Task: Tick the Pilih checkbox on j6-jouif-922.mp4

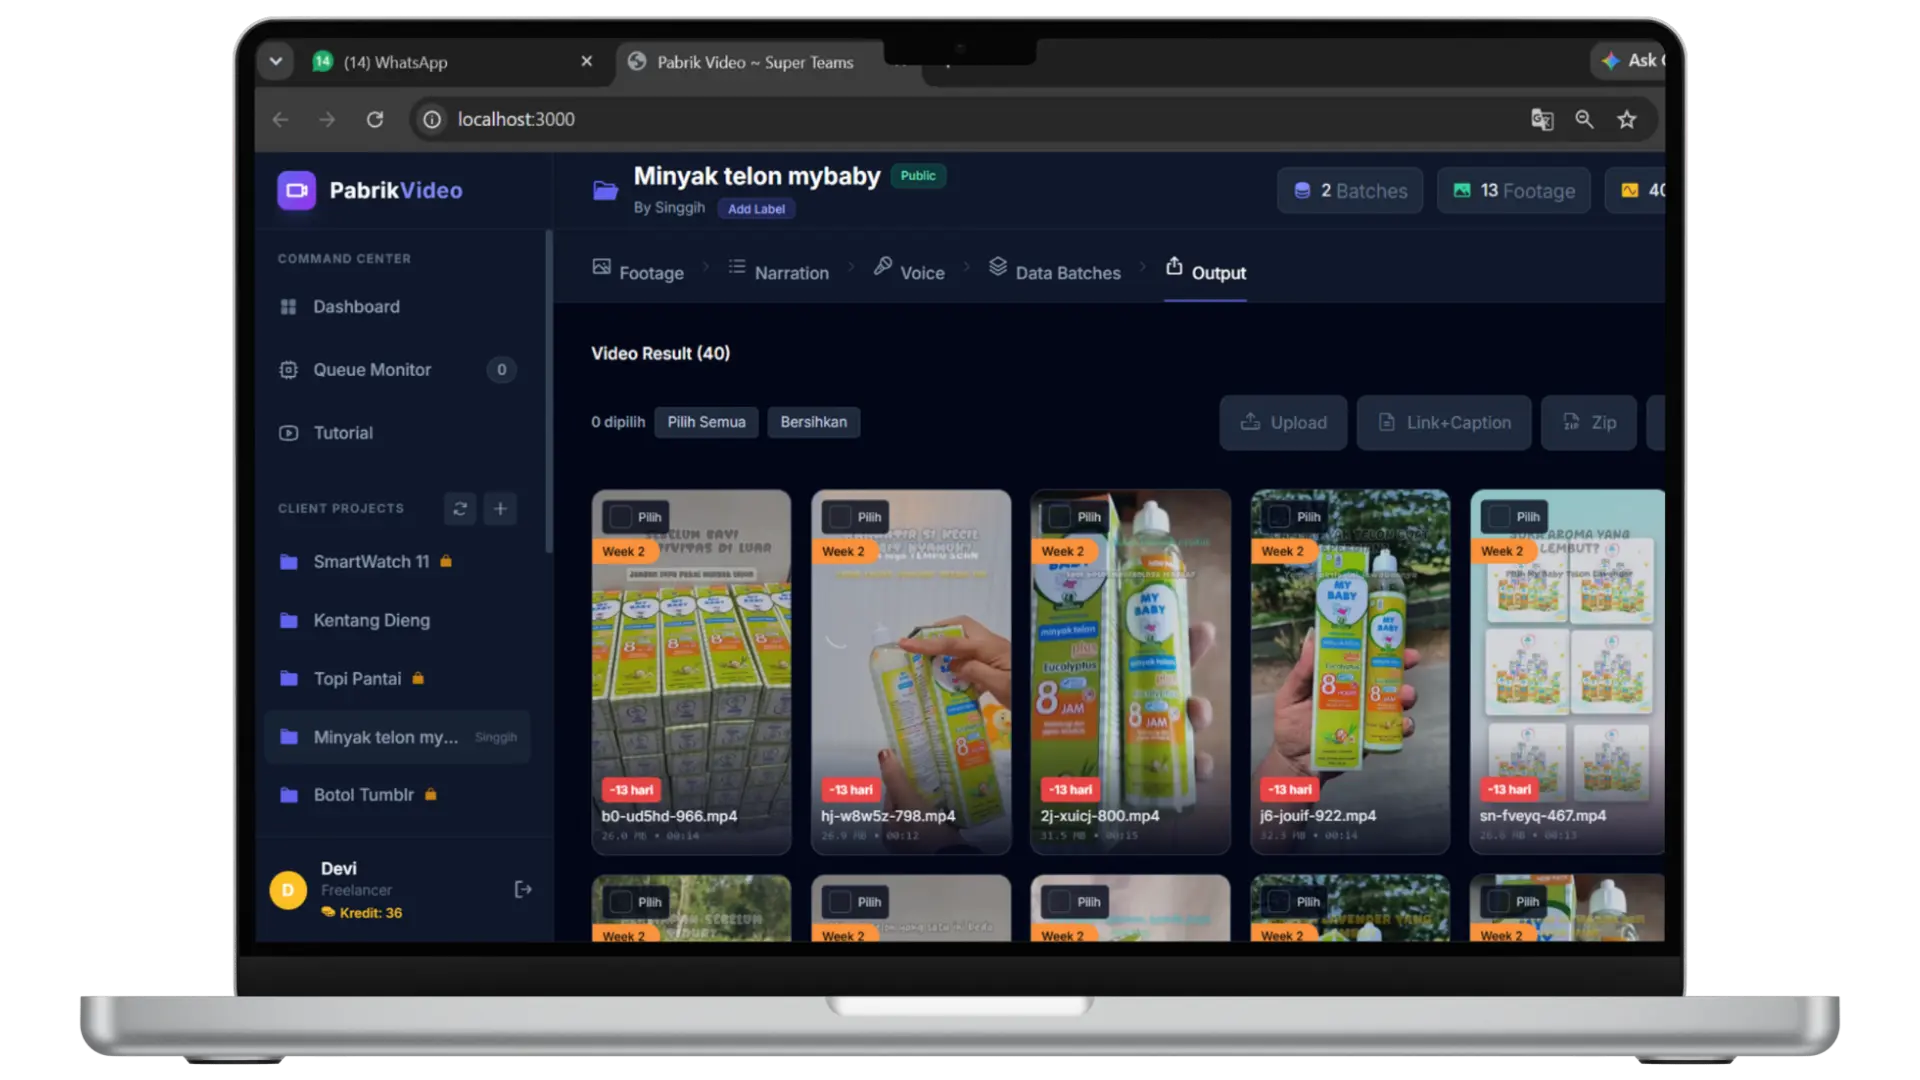Action: [1279, 517]
